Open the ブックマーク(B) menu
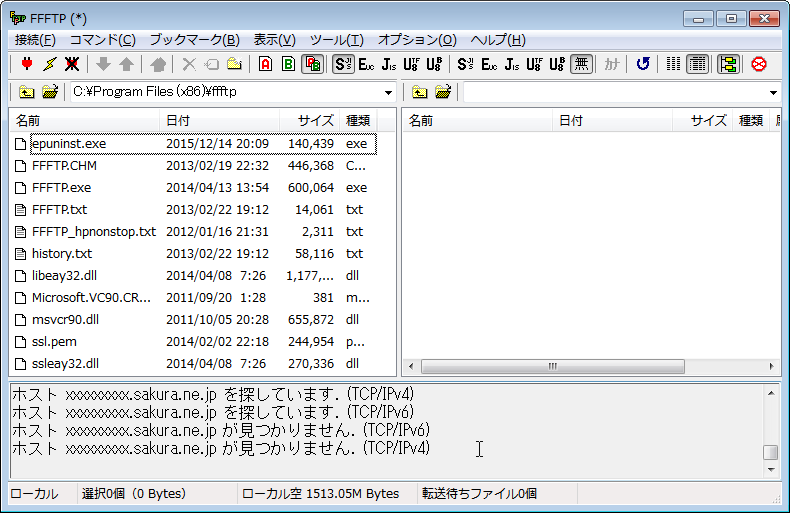790x513 pixels. [x=194, y=40]
